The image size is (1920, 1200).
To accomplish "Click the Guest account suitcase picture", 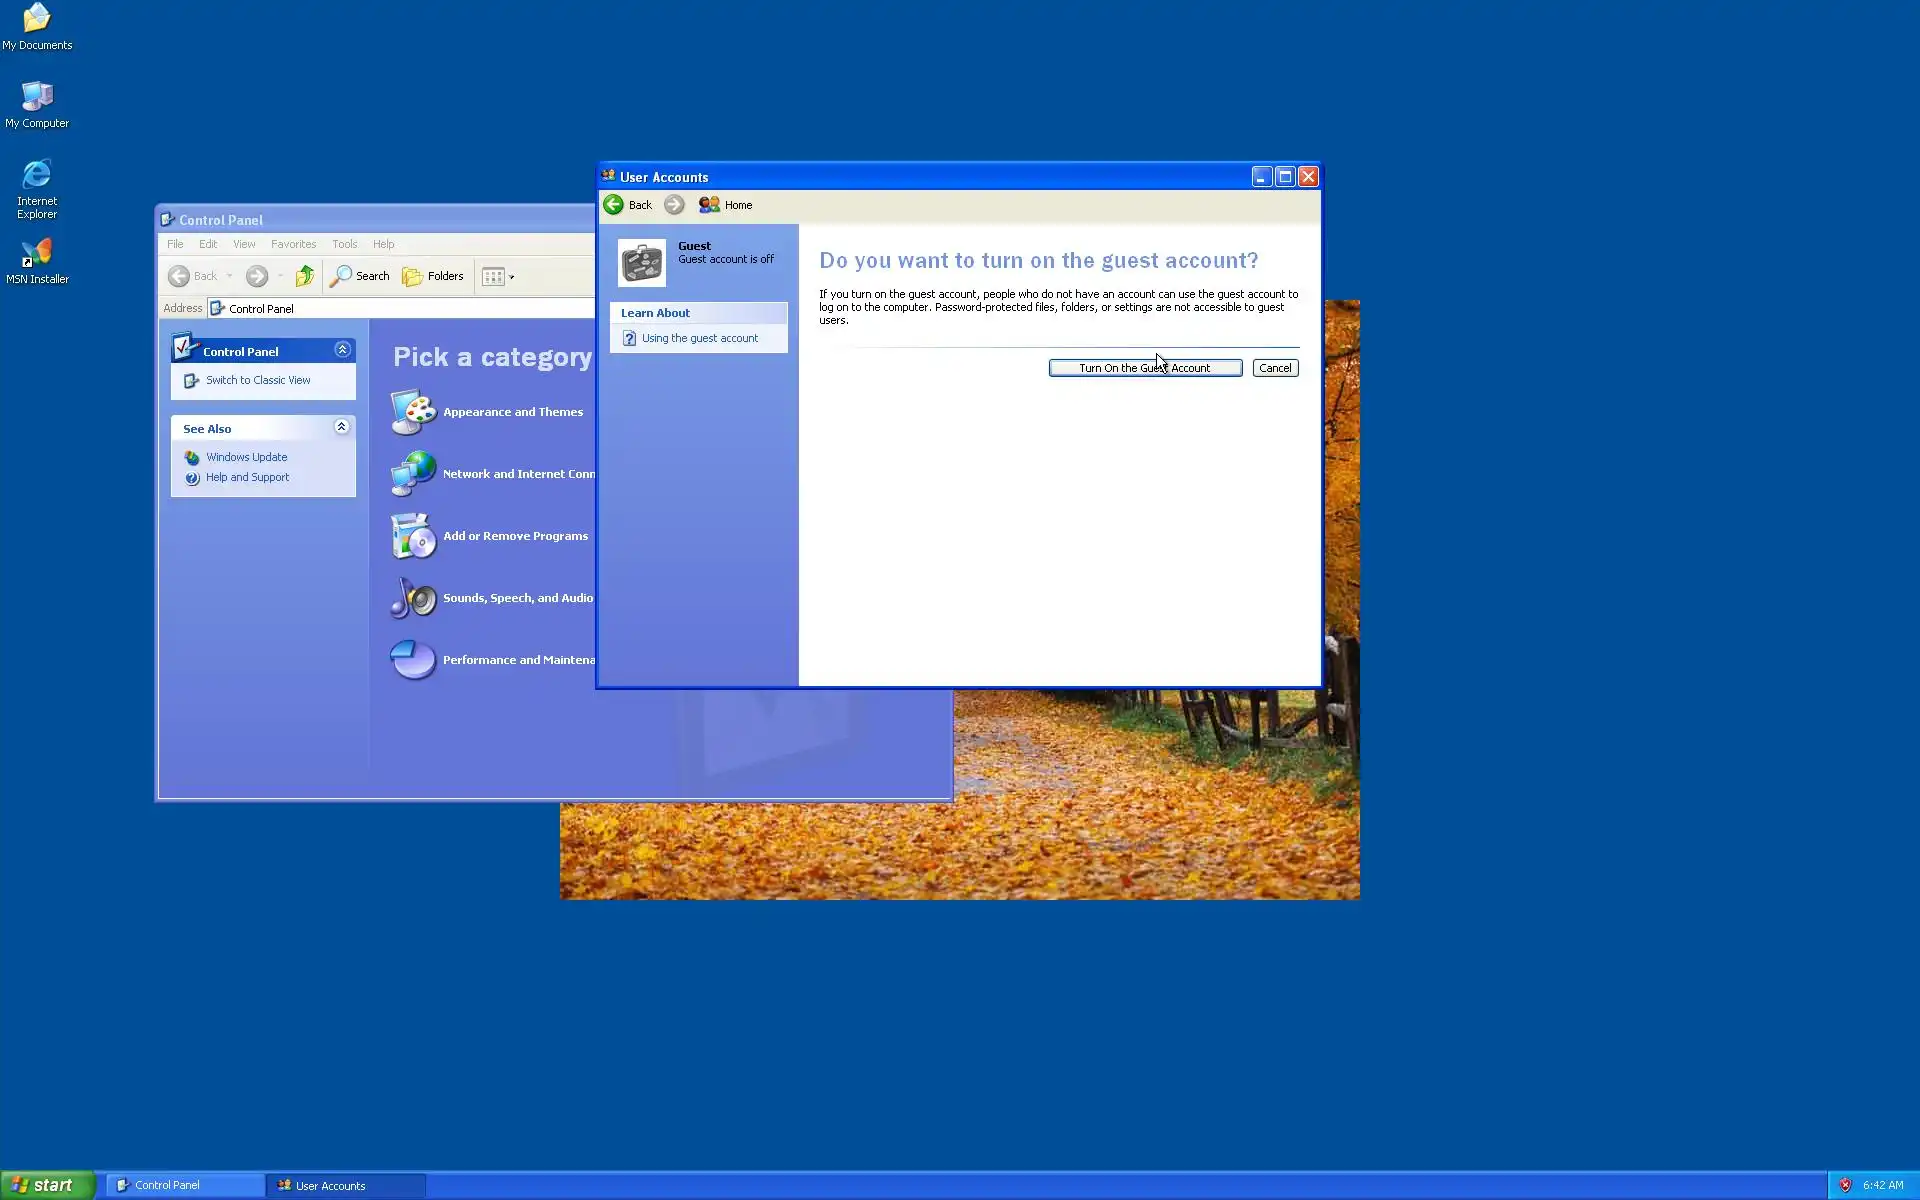I will tap(641, 263).
